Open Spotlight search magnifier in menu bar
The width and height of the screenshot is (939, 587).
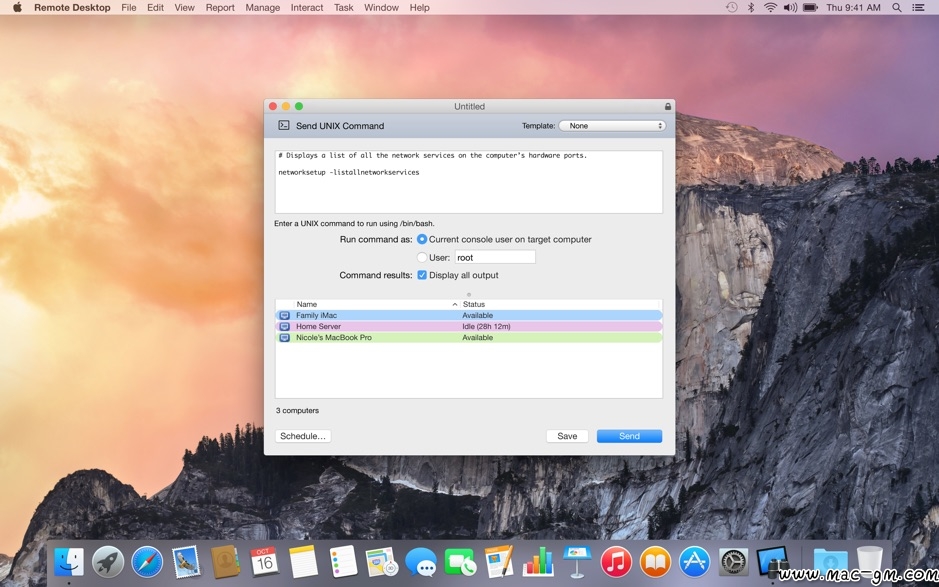[x=896, y=7]
